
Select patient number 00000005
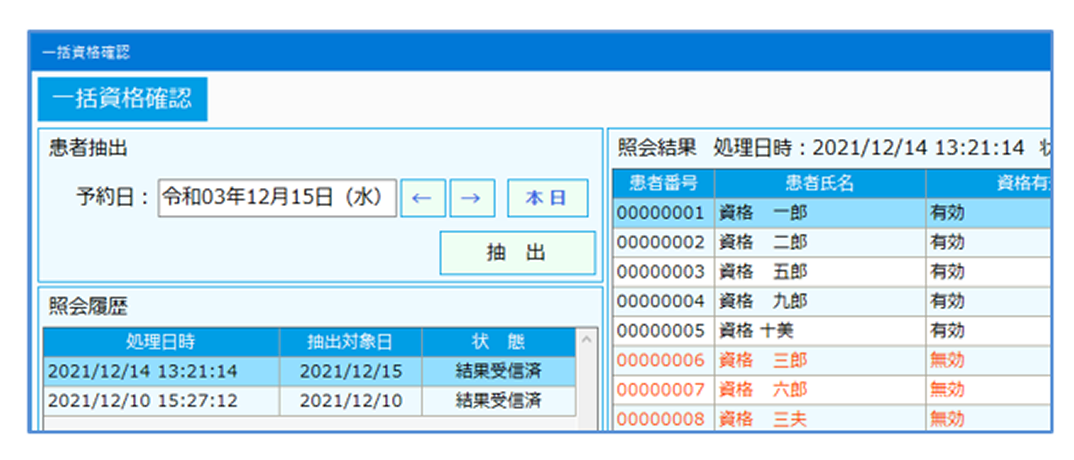click(664, 331)
